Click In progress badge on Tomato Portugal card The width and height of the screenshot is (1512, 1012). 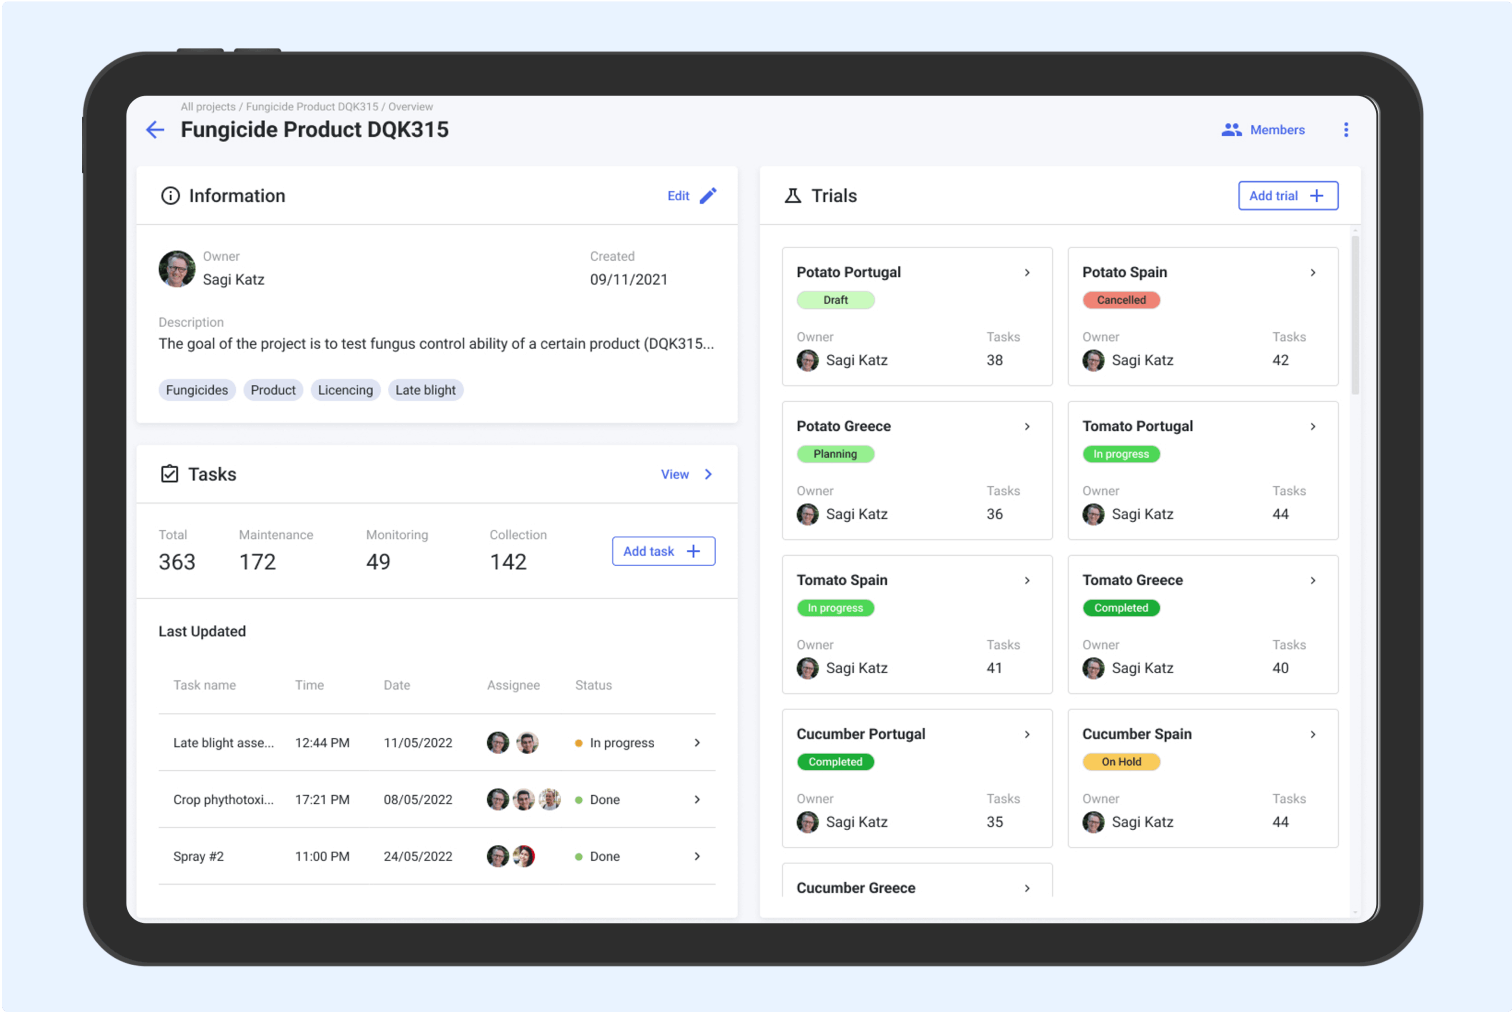(x=1122, y=454)
